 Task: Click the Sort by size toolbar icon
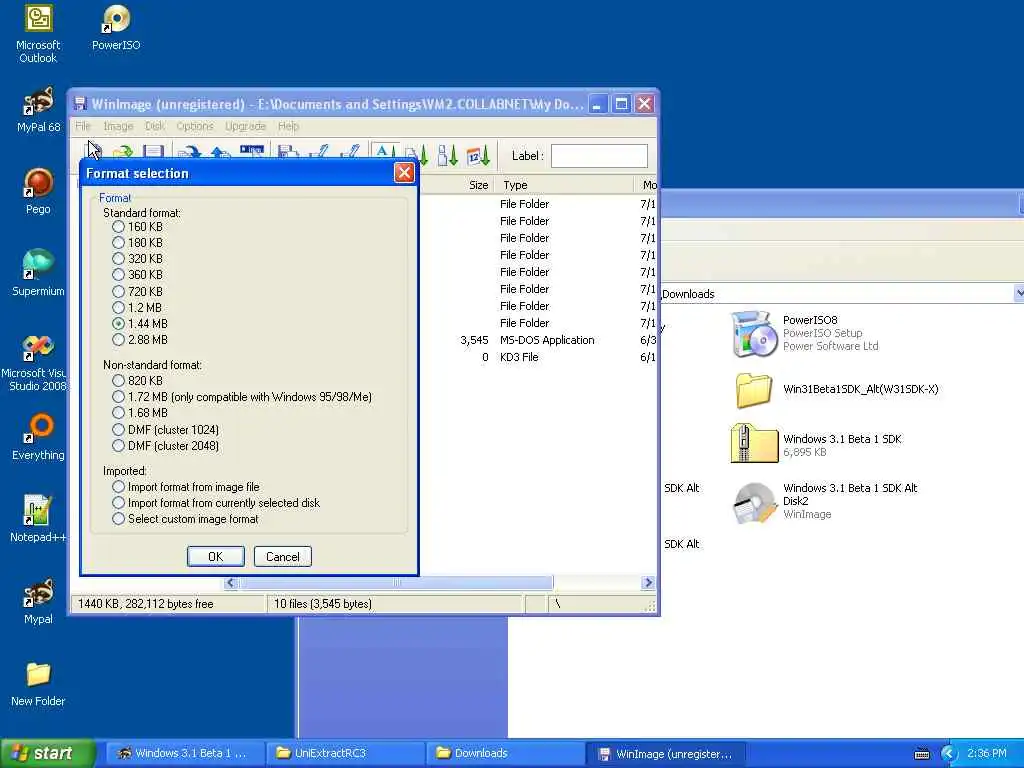447,155
